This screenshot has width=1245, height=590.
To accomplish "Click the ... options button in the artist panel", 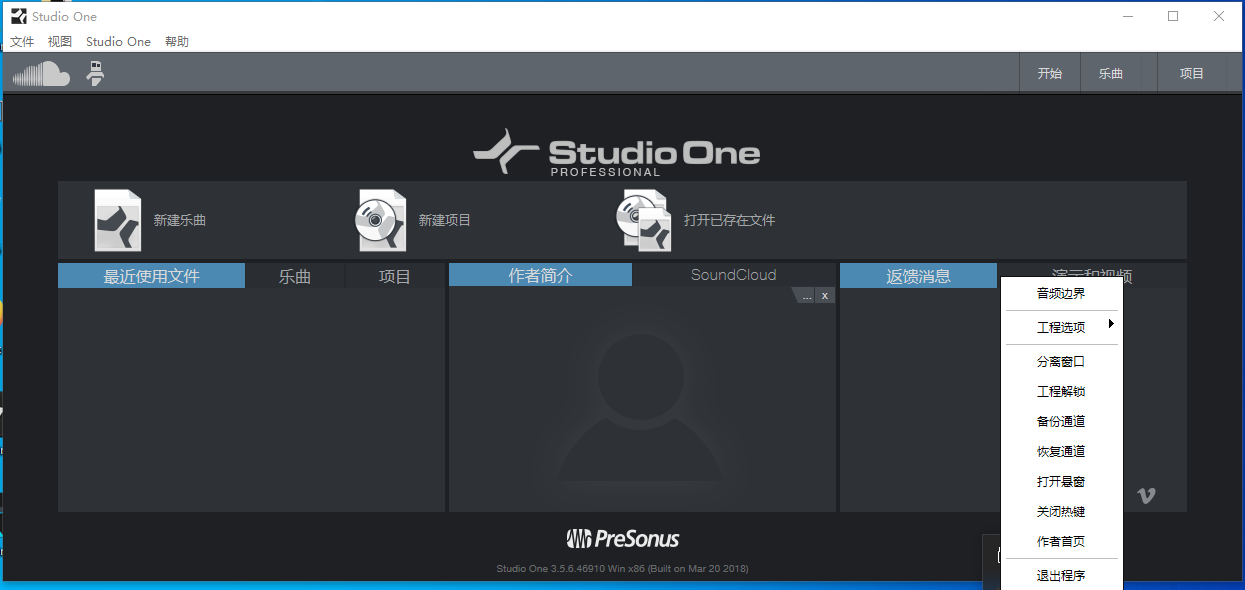I will pyautogui.click(x=807, y=295).
